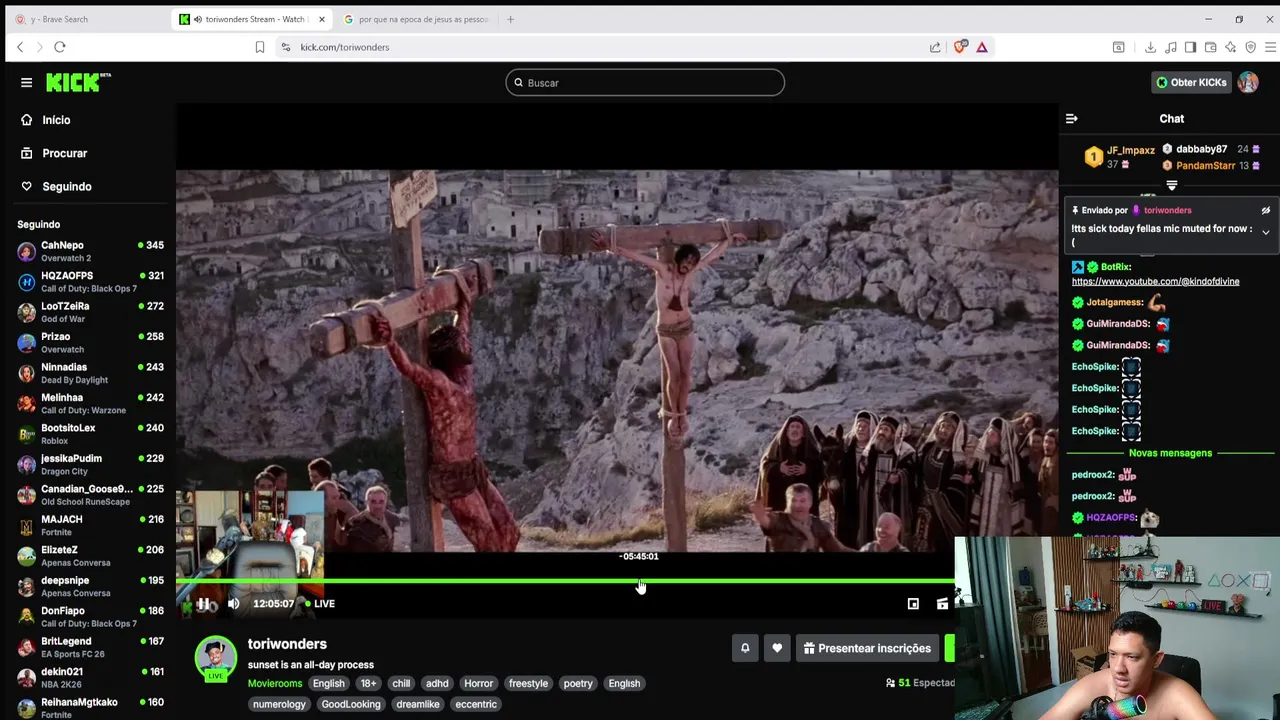Open Prizao channel in following list
The height and width of the screenshot is (720, 1280).
(x=90, y=343)
